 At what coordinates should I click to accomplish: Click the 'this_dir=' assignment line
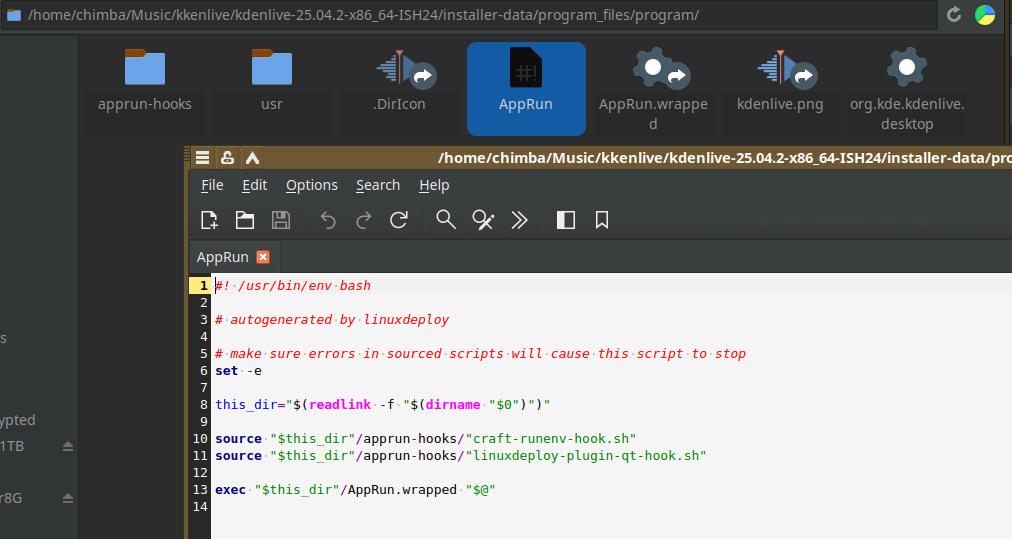[382, 405]
